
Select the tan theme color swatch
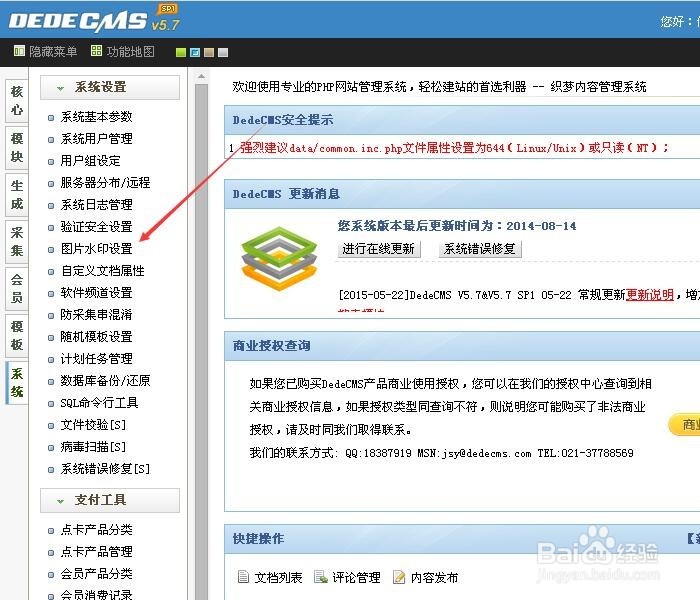pyautogui.click(x=208, y=52)
